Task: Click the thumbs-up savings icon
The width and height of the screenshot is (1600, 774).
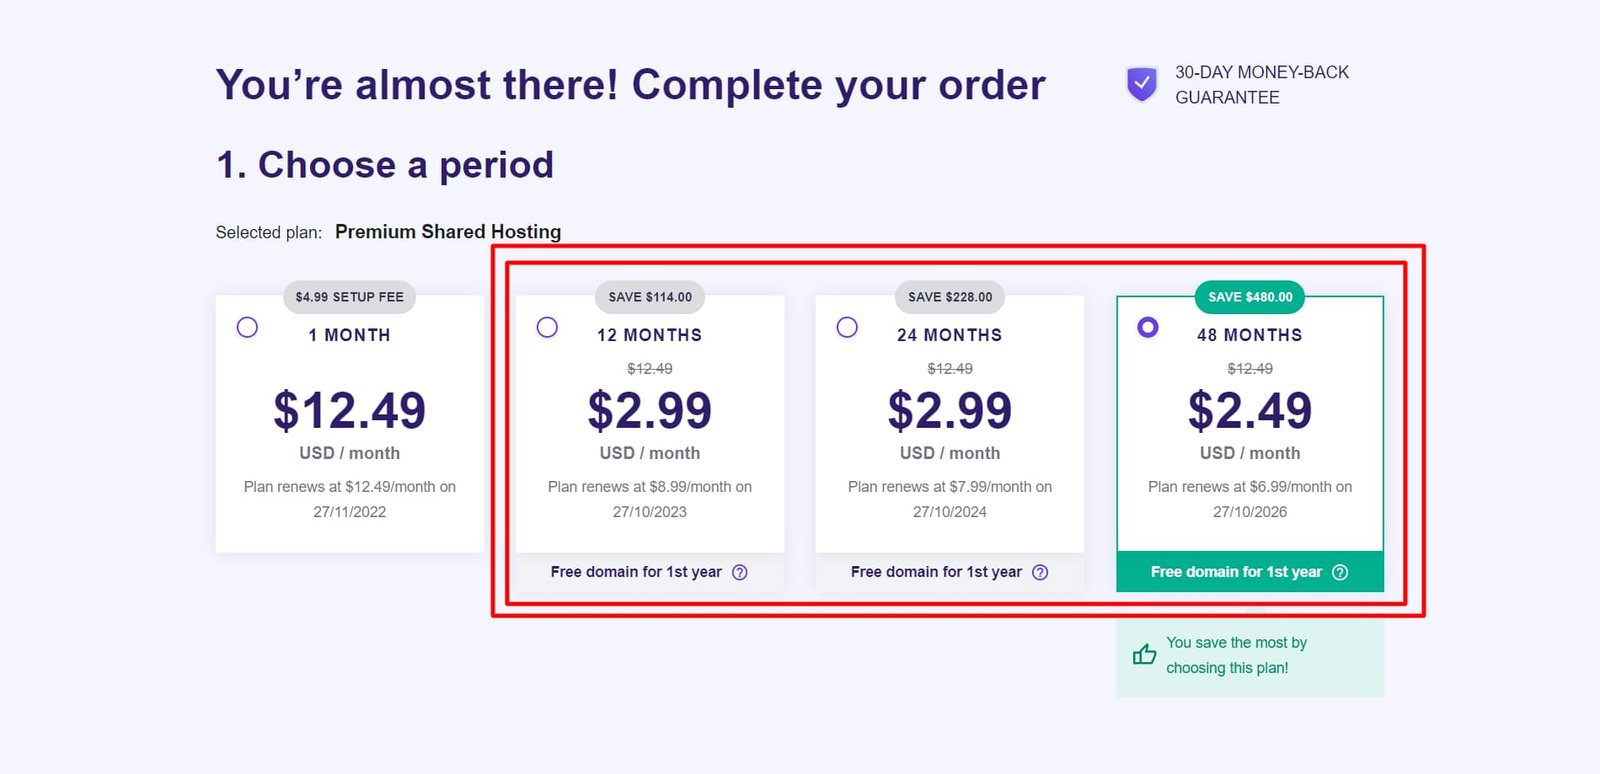Action: tap(1144, 655)
